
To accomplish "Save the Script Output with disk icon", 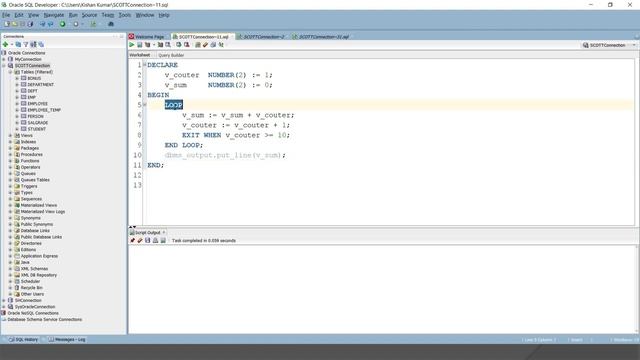I will pos(148,240).
